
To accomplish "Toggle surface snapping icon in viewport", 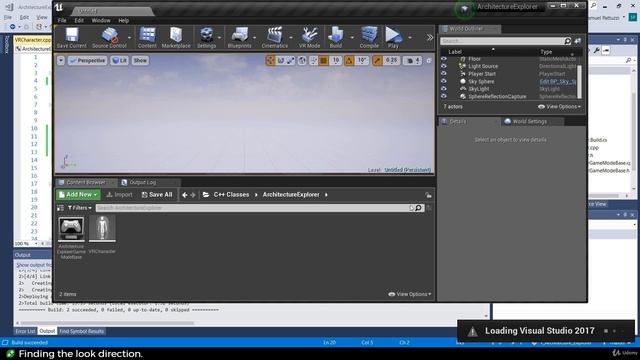I will click(x=313, y=60).
